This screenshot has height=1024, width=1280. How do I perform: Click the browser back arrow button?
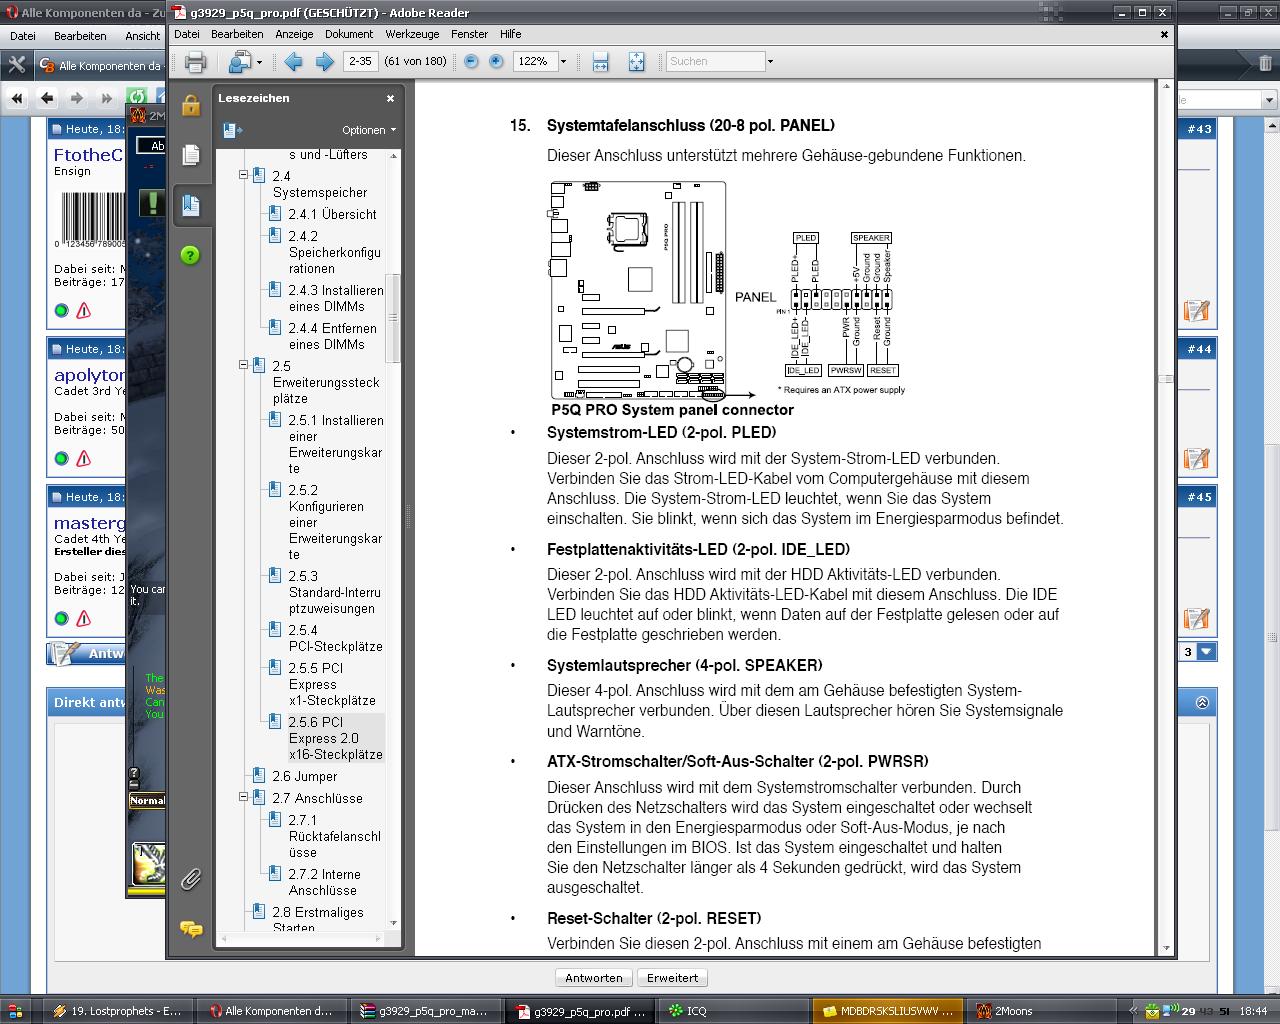[47, 98]
